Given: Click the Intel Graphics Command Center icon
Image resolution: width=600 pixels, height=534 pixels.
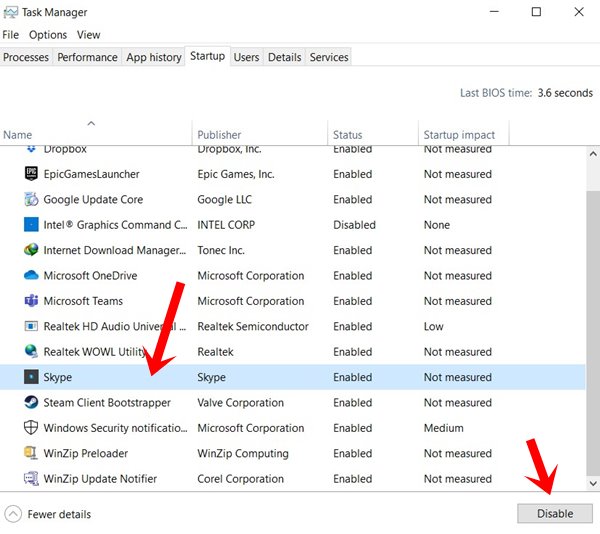Looking at the screenshot, I should [31, 225].
